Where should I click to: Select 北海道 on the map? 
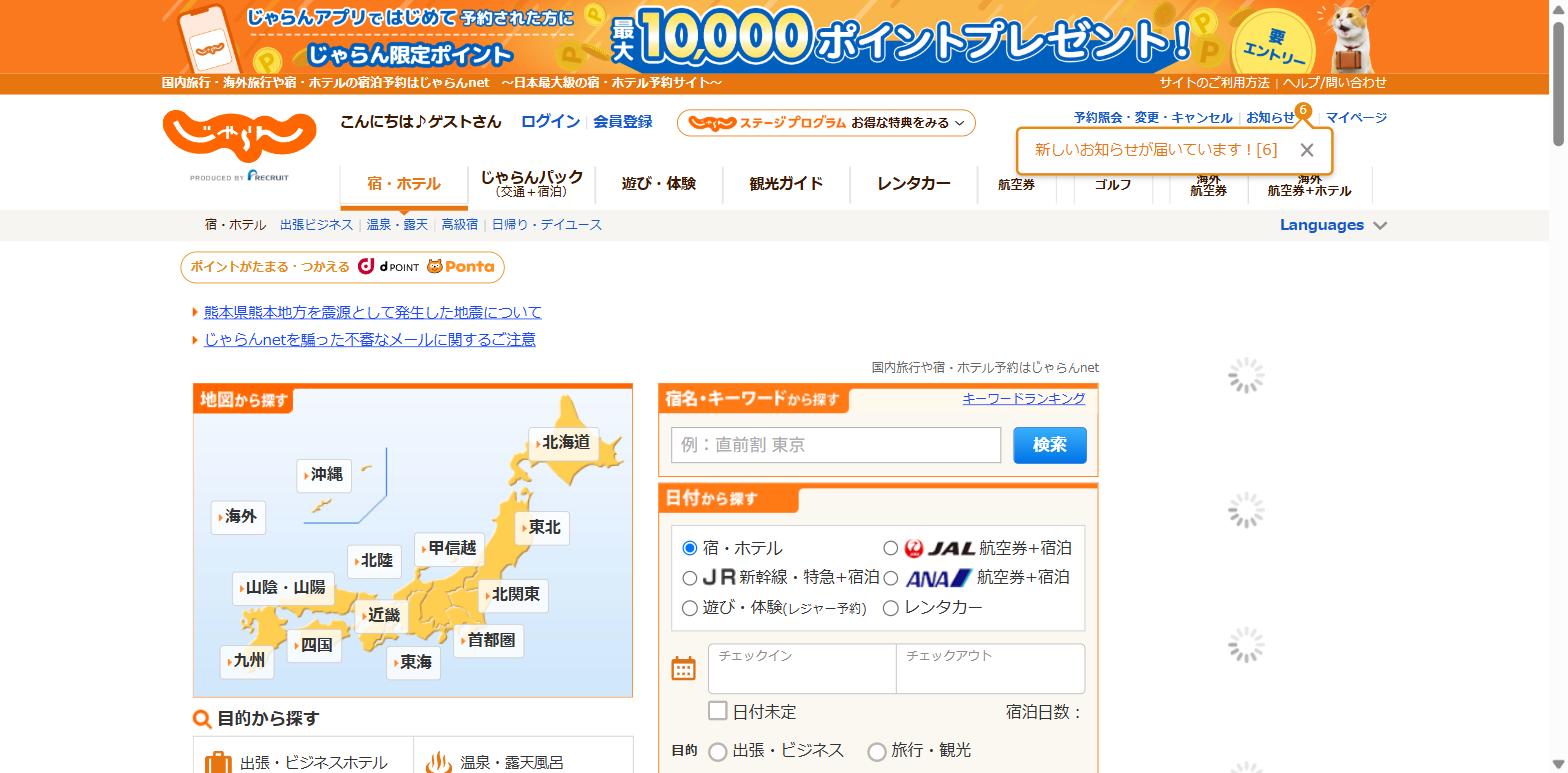(x=564, y=442)
